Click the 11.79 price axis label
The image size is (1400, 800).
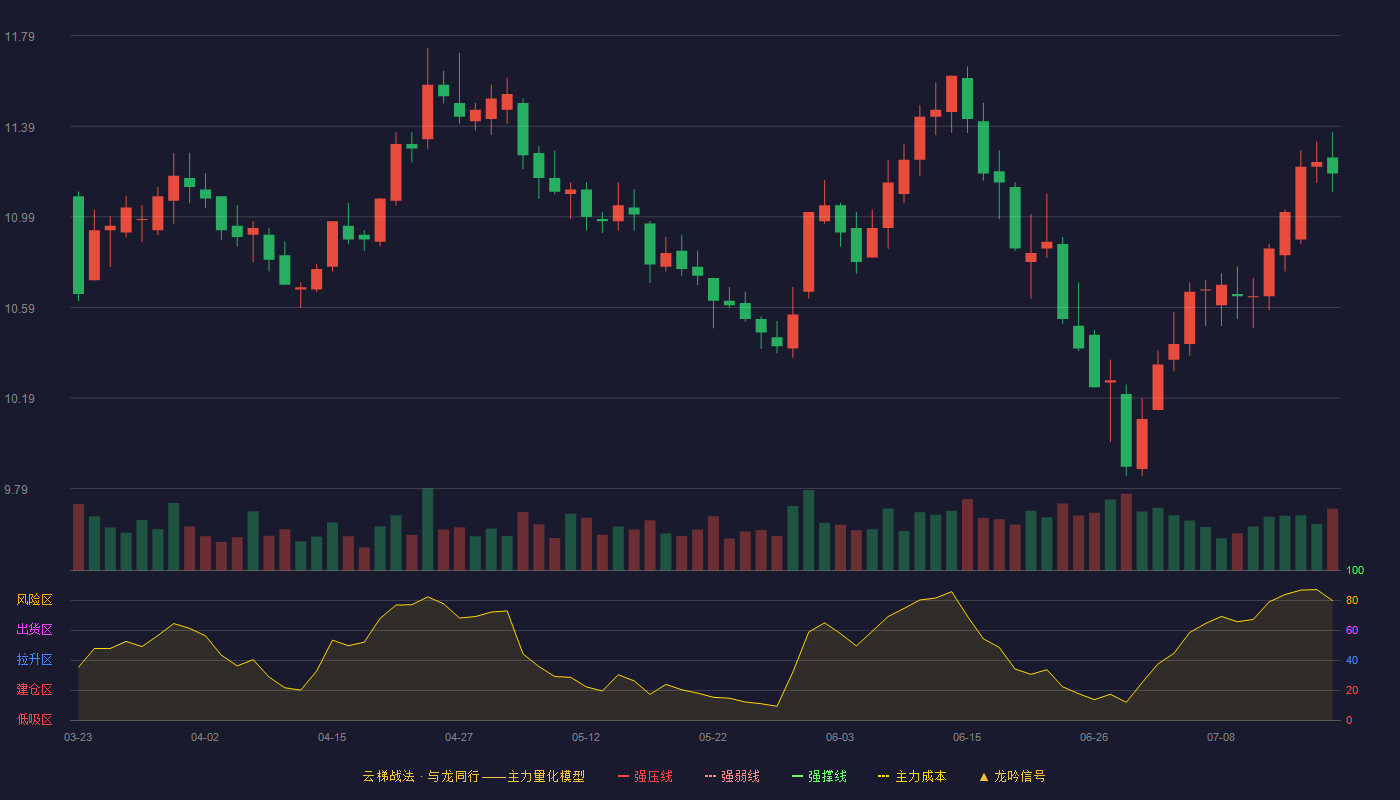19,37
